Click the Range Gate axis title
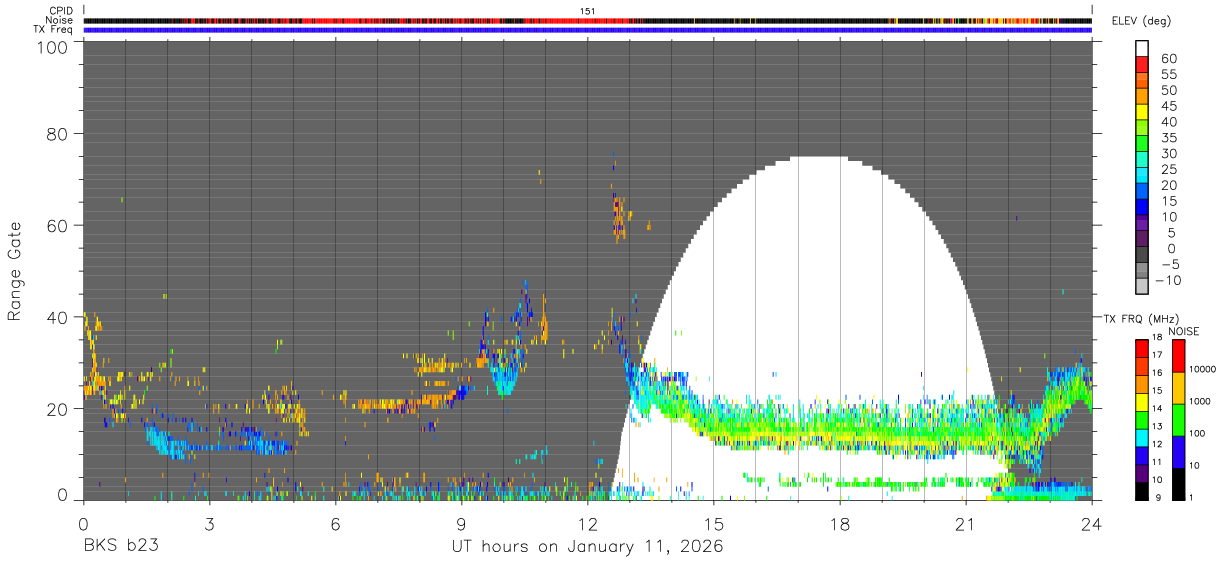The height and width of the screenshot is (567, 1228). coord(15,272)
